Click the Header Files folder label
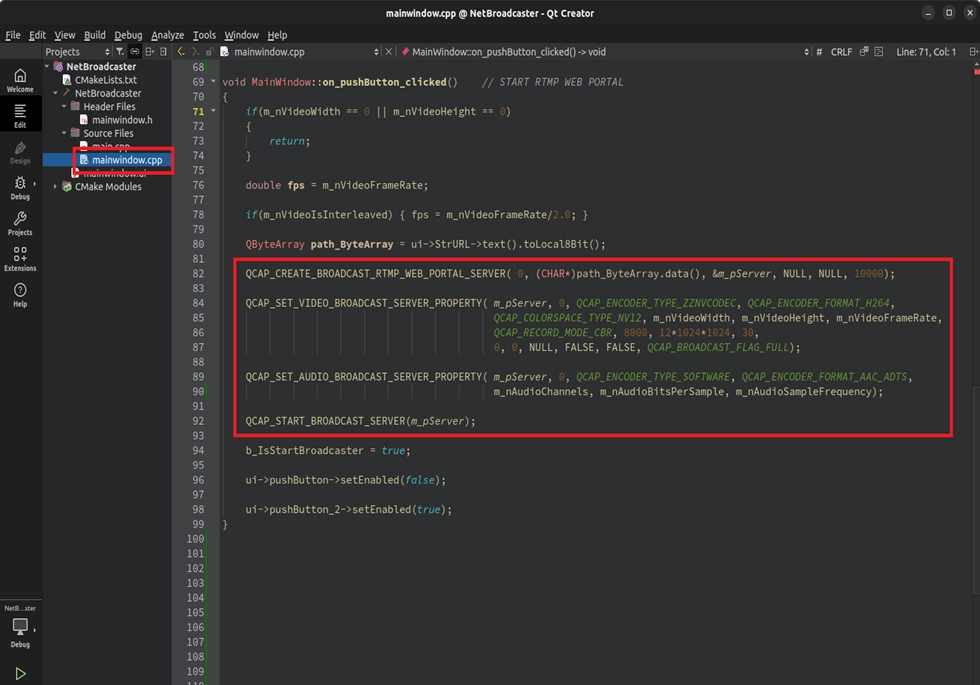This screenshot has width=980, height=685. [x=109, y=106]
